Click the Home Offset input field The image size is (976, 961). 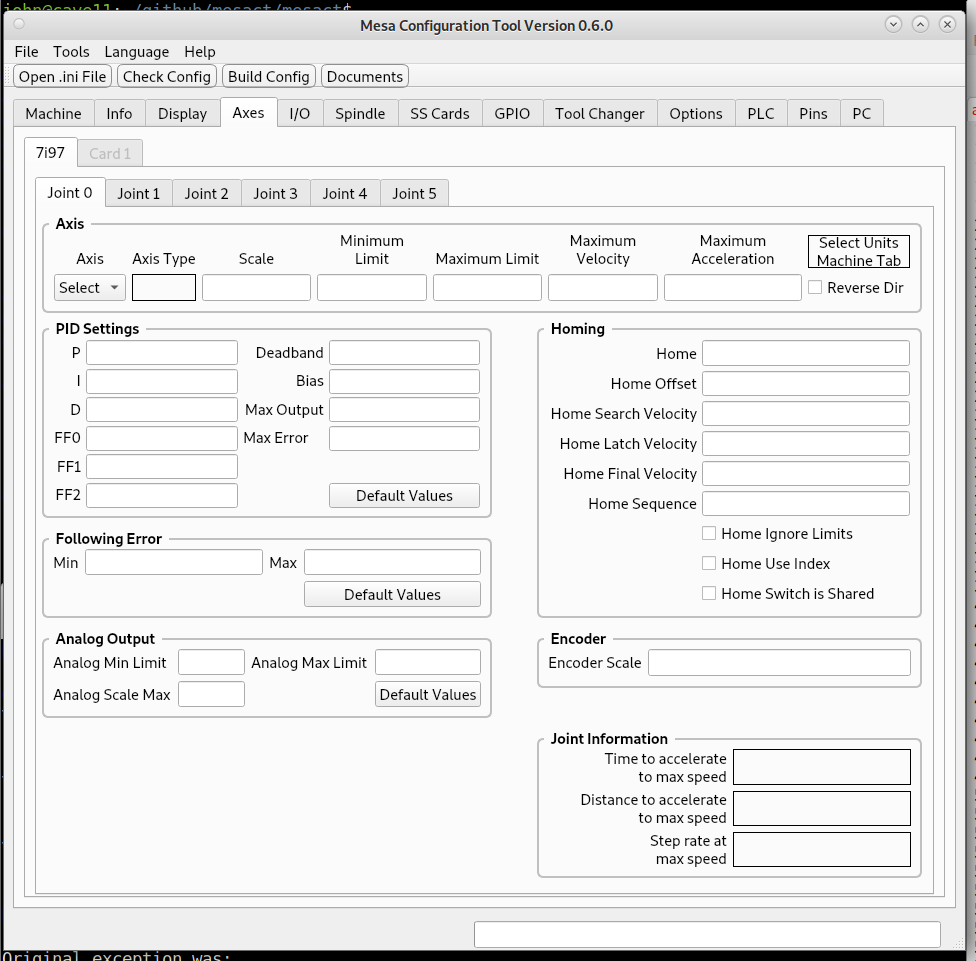pos(806,383)
